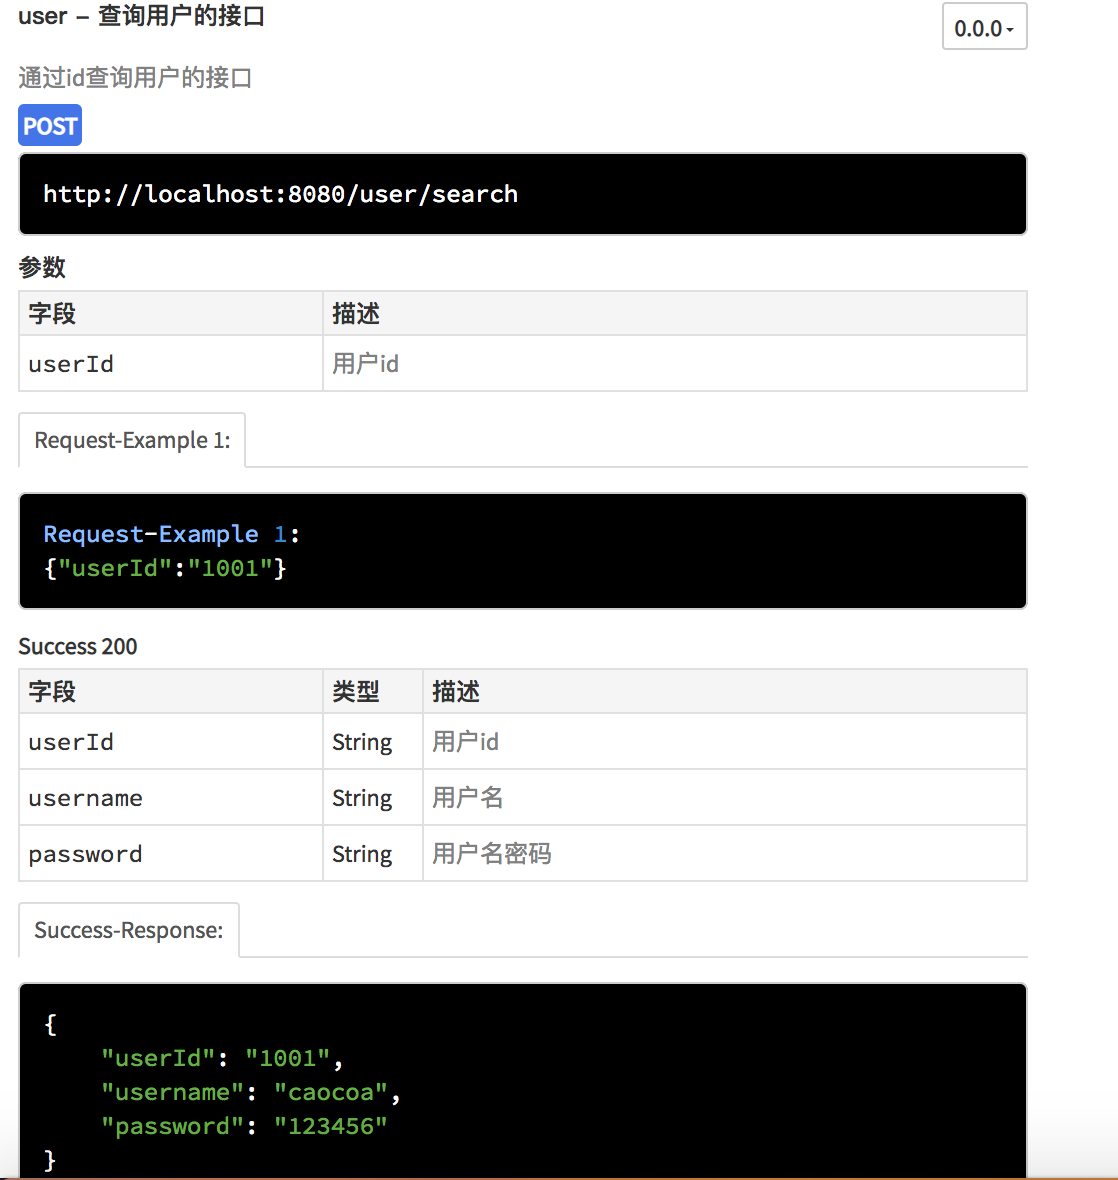
Task: Click the response line "userId": "1001"
Action: coord(222,1059)
